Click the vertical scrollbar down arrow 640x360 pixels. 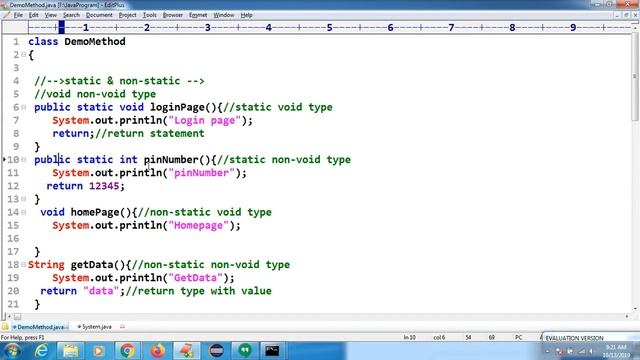pyautogui.click(x=635, y=309)
